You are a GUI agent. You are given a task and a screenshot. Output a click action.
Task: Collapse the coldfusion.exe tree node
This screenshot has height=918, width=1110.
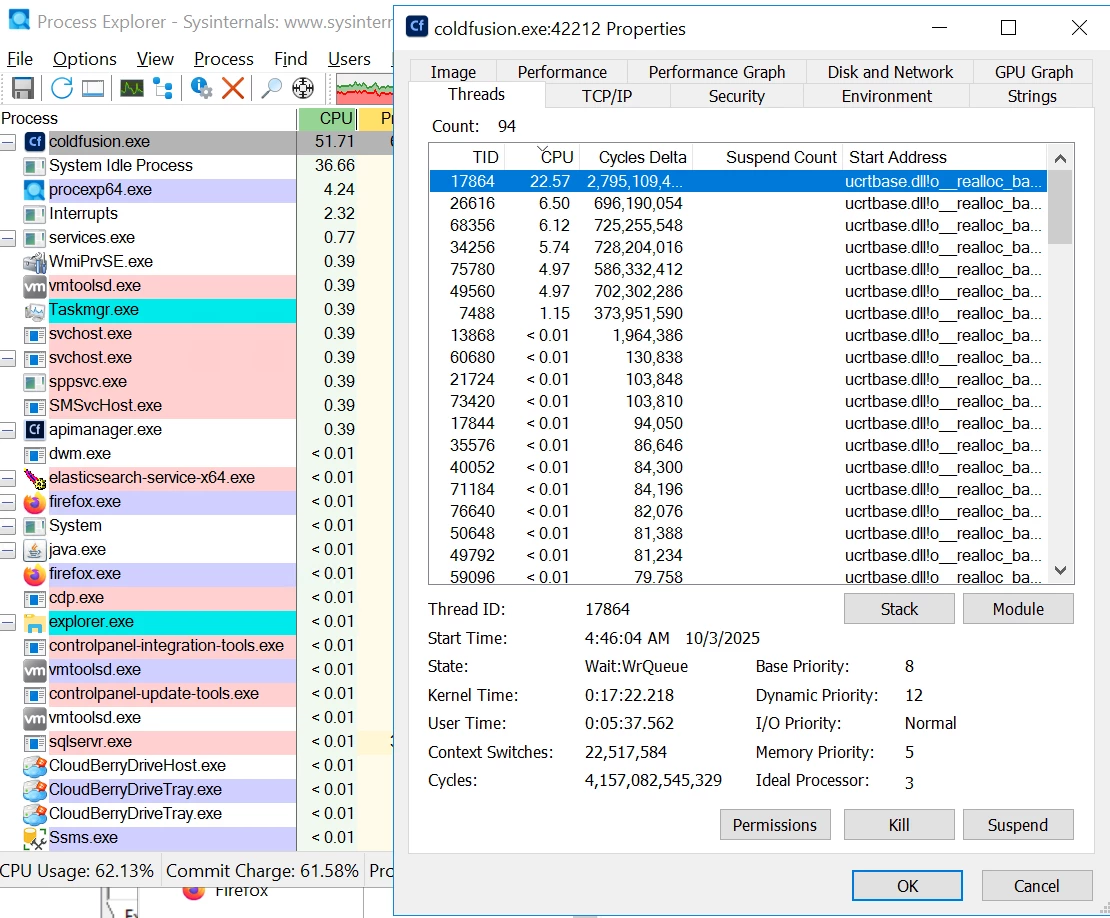pos(8,142)
